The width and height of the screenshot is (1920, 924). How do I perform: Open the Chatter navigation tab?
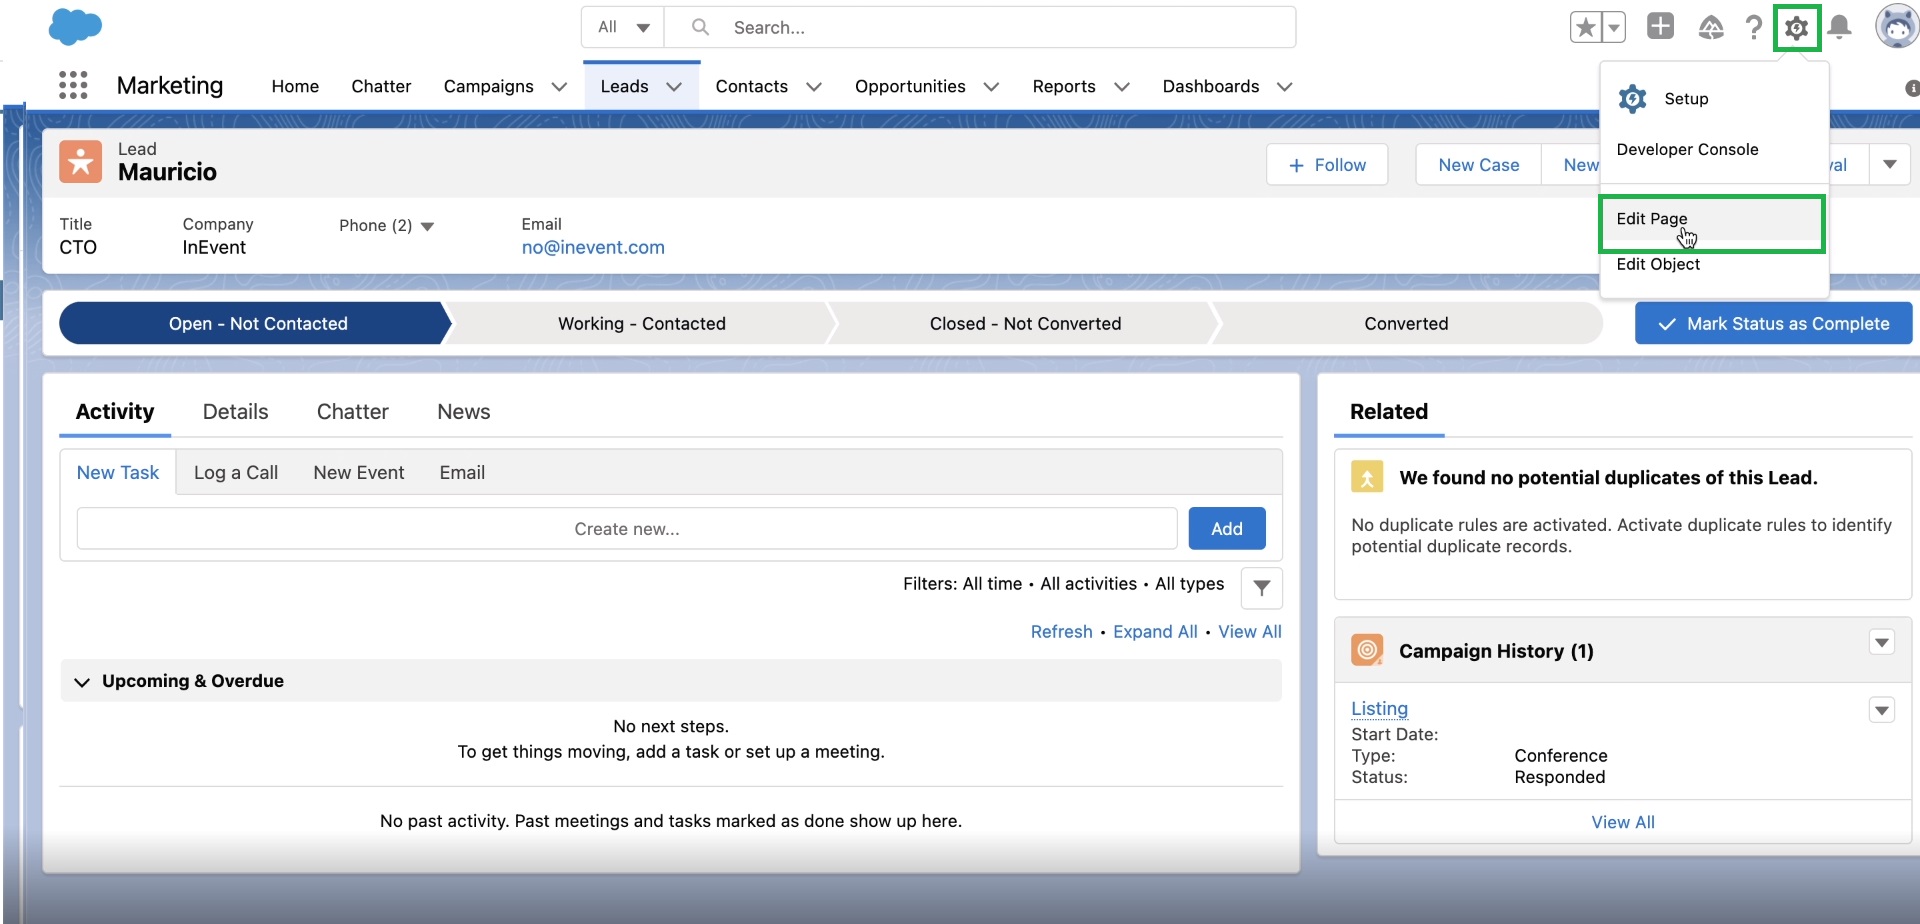(381, 86)
